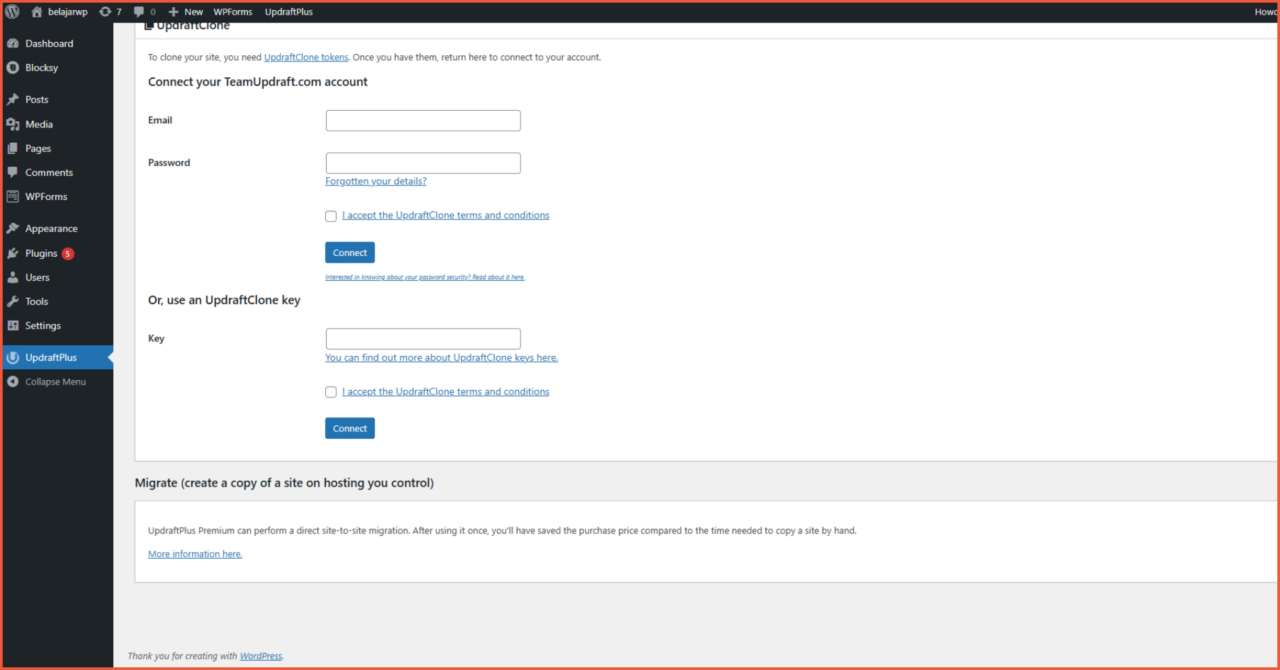
Task: Open Users label in sidebar menu
Action: tap(38, 277)
